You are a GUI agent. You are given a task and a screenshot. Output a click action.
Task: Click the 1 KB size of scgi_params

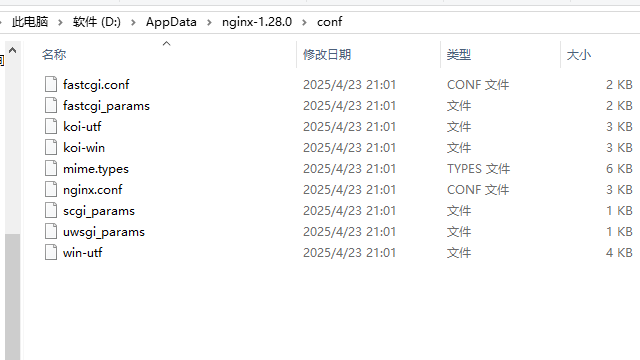click(x=619, y=211)
